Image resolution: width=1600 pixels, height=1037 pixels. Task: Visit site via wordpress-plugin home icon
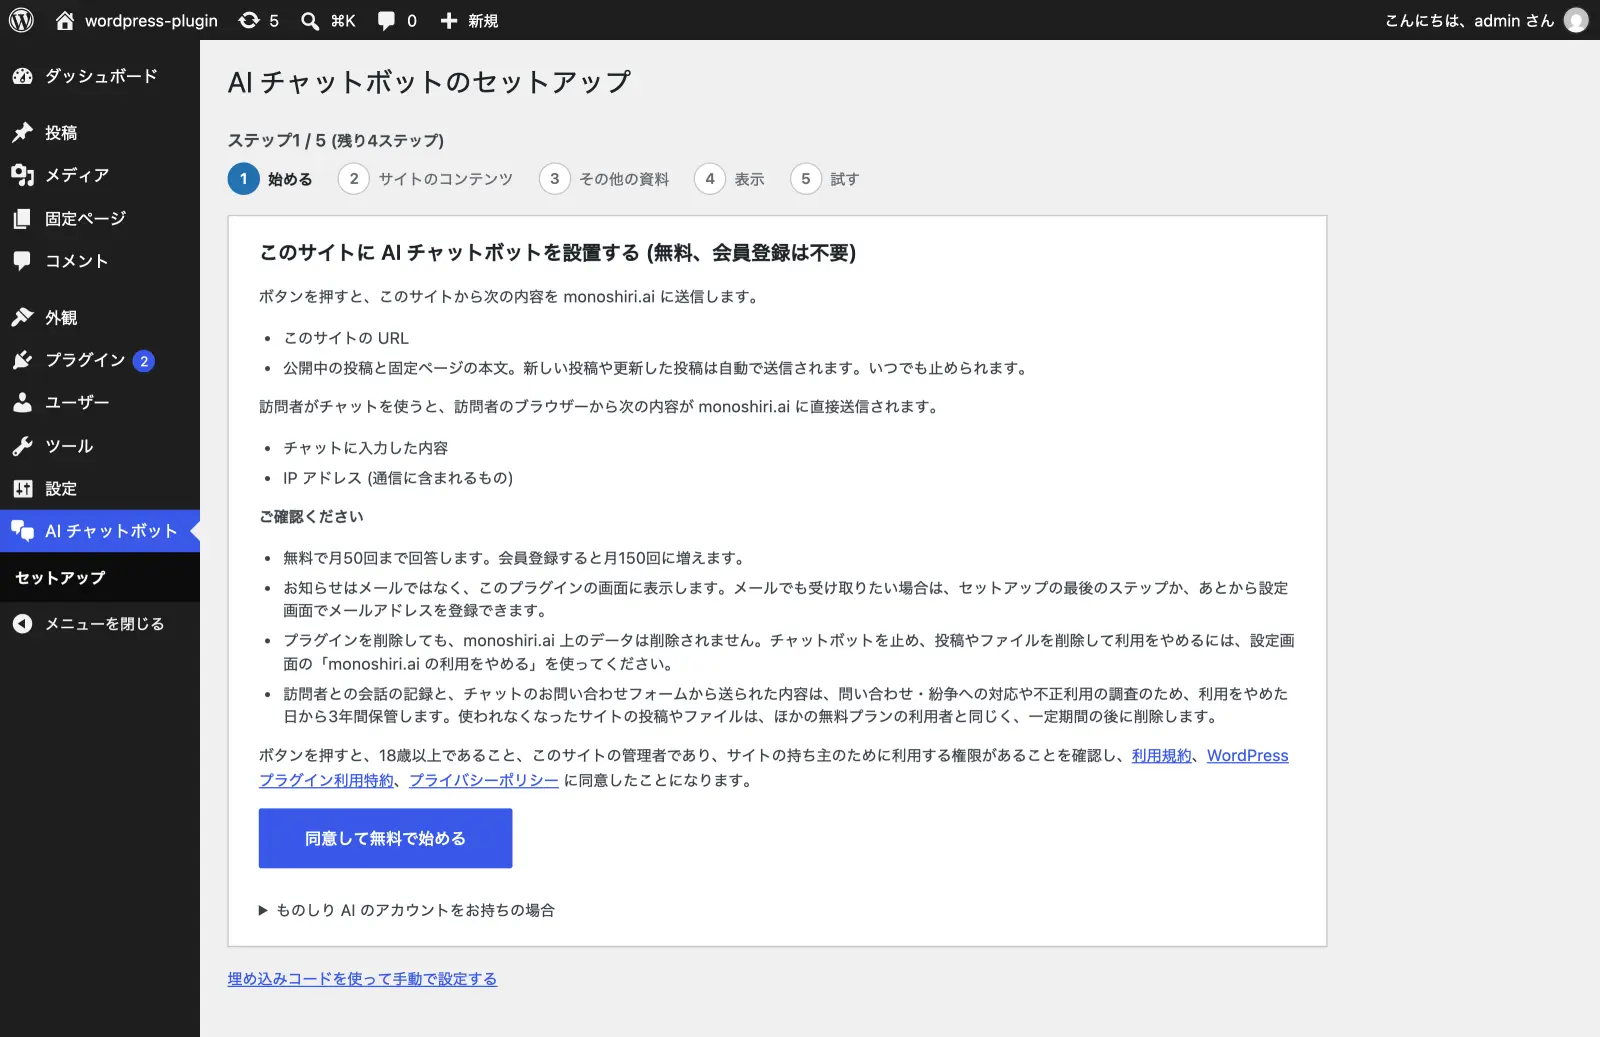tap(65, 20)
